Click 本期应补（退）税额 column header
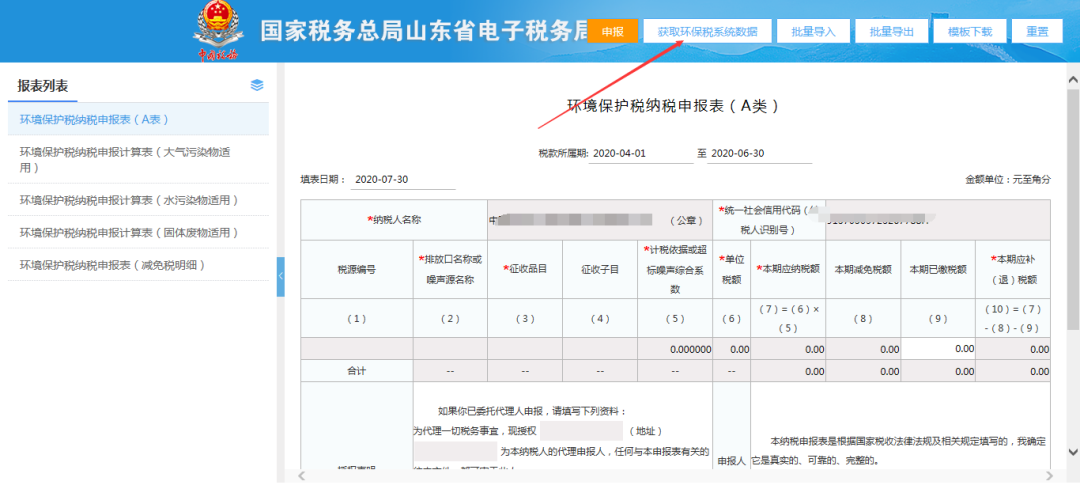1080x485 pixels. [x=1013, y=269]
